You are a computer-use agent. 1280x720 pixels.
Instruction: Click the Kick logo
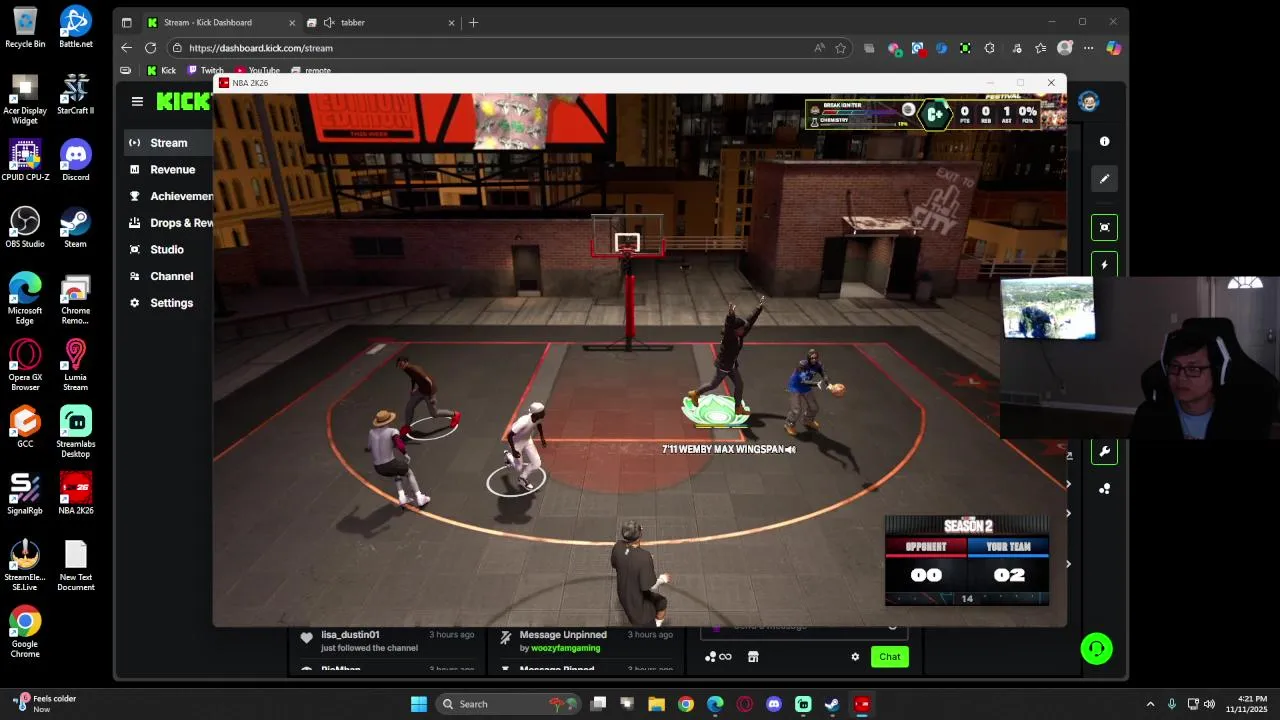pos(183,101)
